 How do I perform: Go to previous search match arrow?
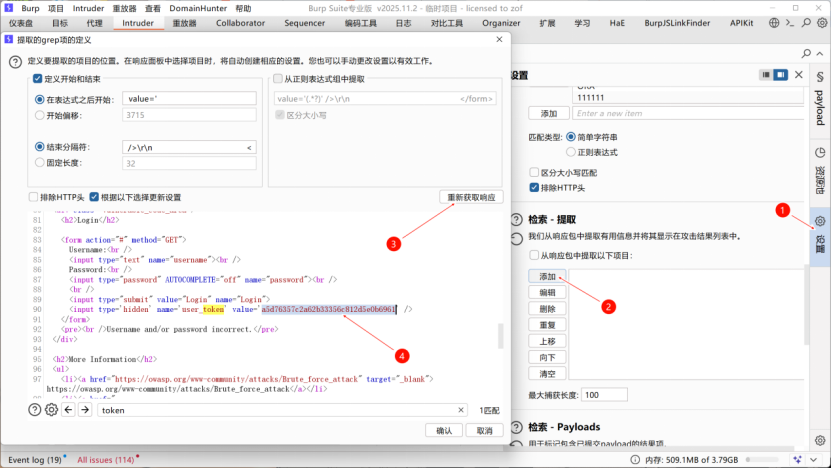tap(68, 410)
